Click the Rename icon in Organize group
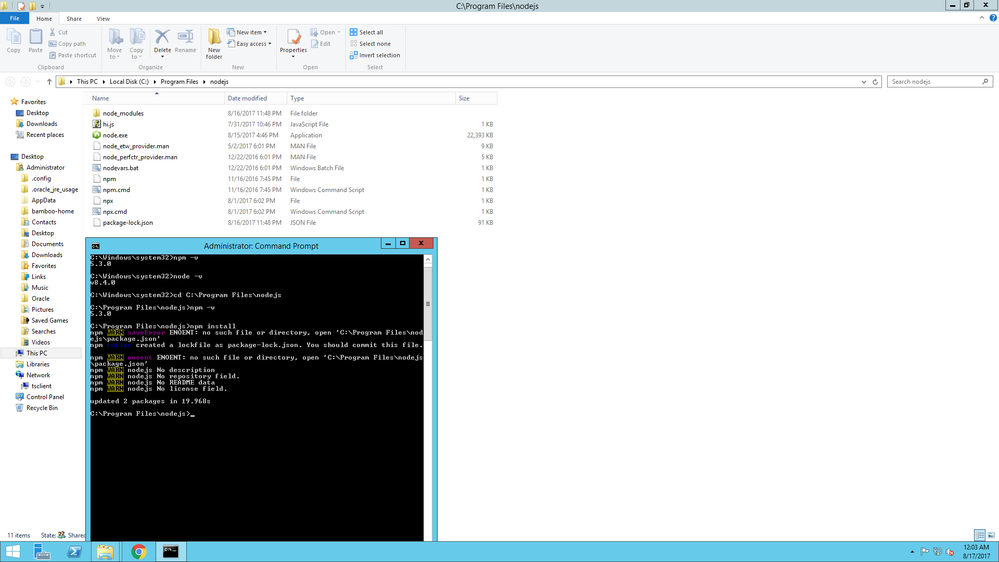 [x=185, y=42]
